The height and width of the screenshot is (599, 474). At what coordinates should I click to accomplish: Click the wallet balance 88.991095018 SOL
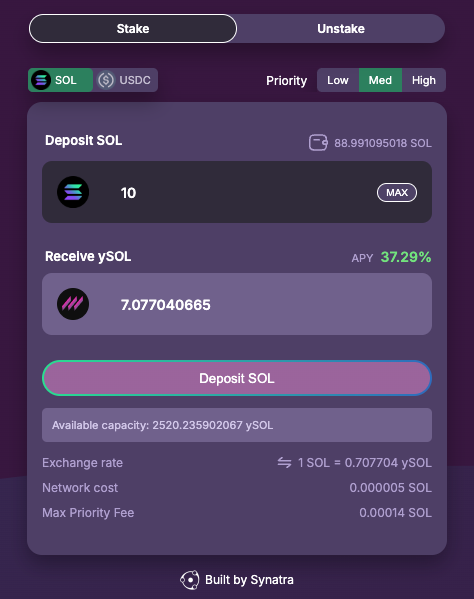[x=383, y=143]
